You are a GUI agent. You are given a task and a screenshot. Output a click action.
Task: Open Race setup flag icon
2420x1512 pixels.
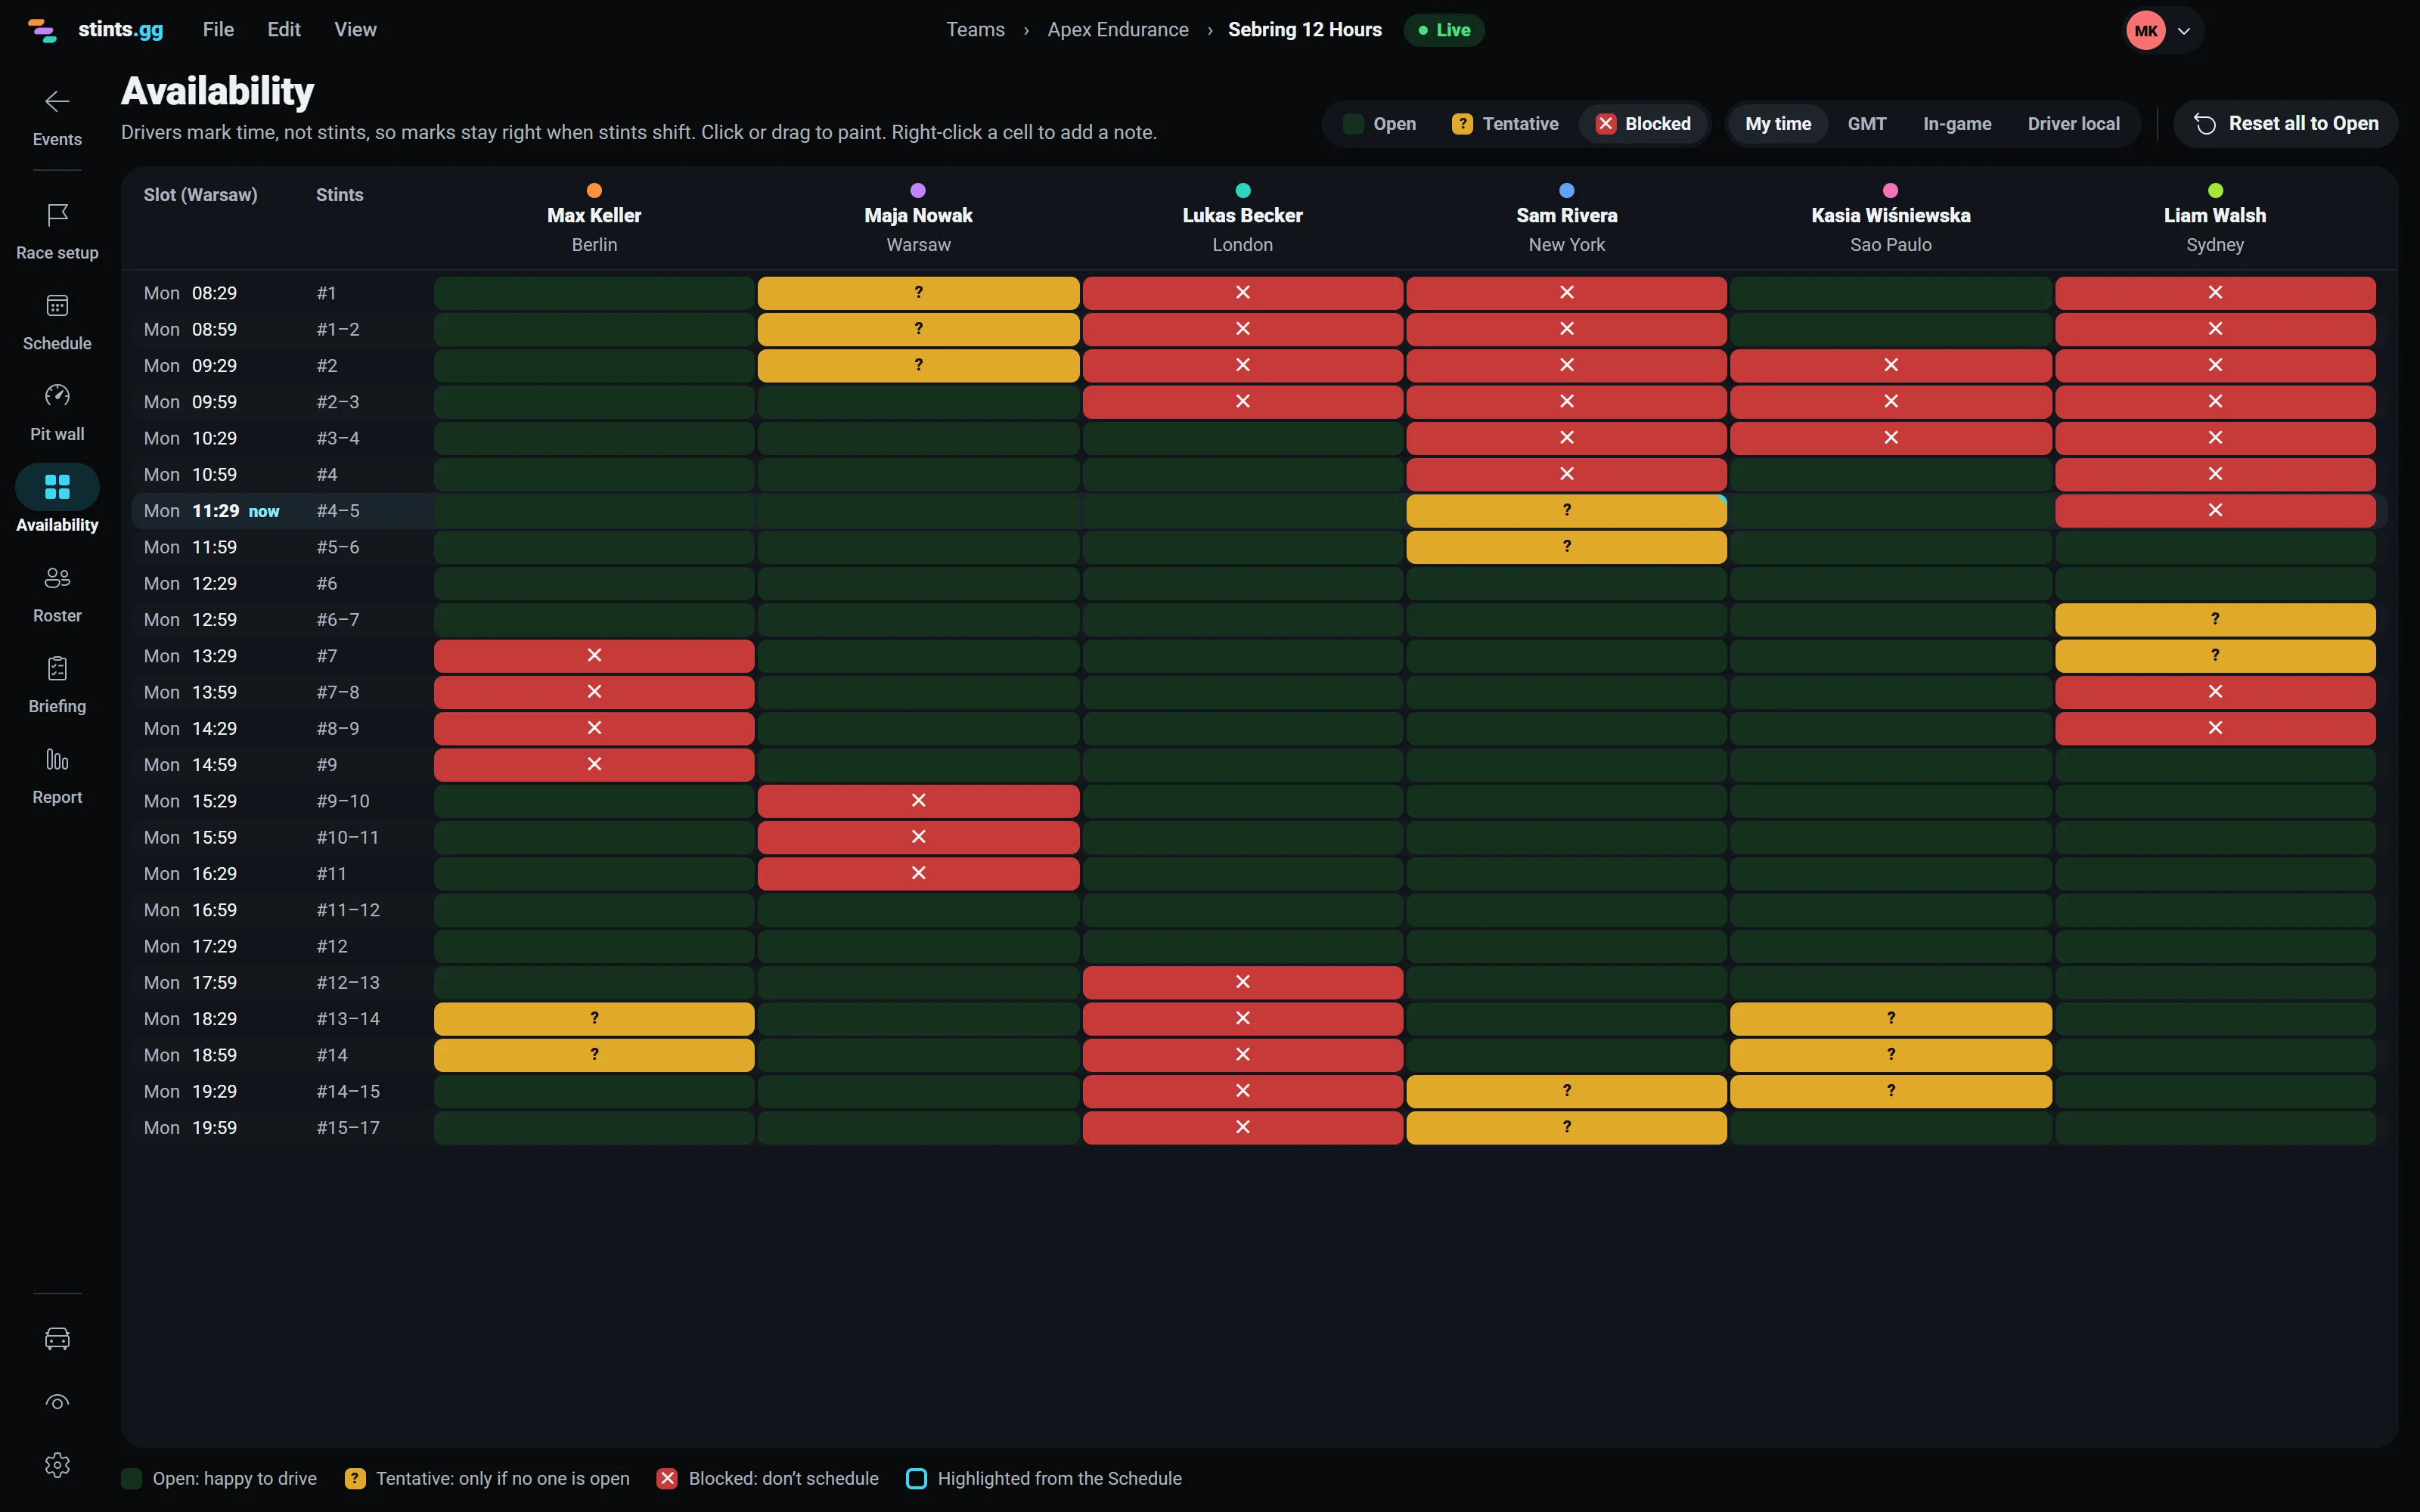[57, 214]
